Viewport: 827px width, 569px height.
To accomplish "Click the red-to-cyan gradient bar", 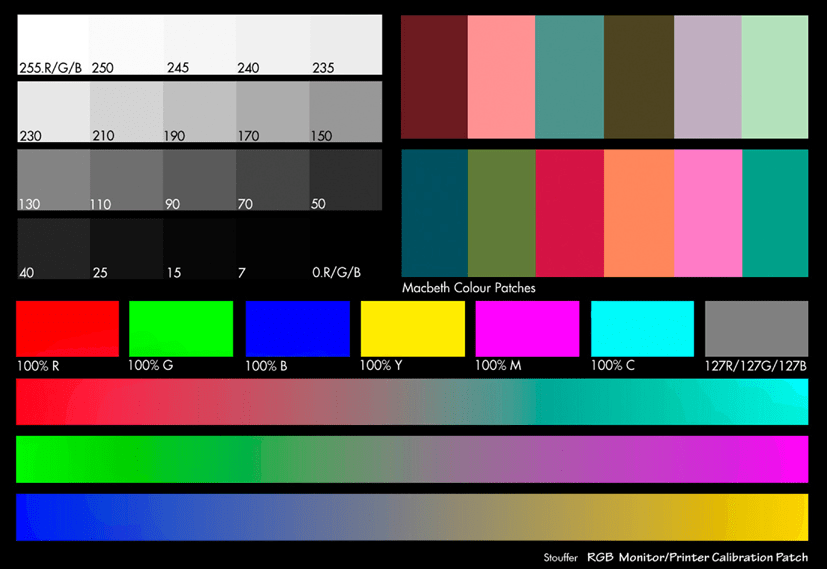I will point(412,402).
